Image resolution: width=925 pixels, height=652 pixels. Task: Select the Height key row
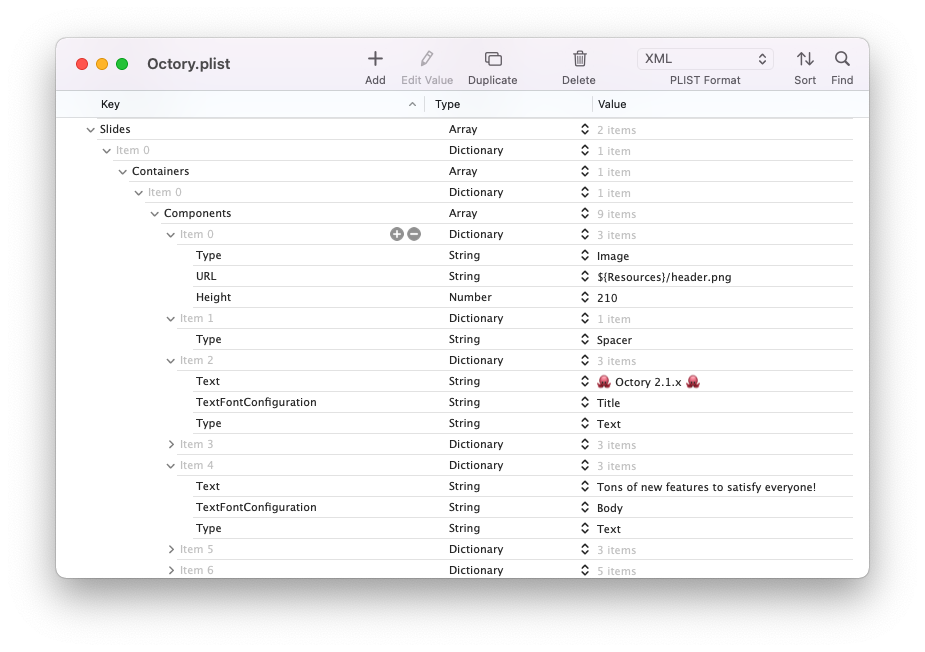214,297
